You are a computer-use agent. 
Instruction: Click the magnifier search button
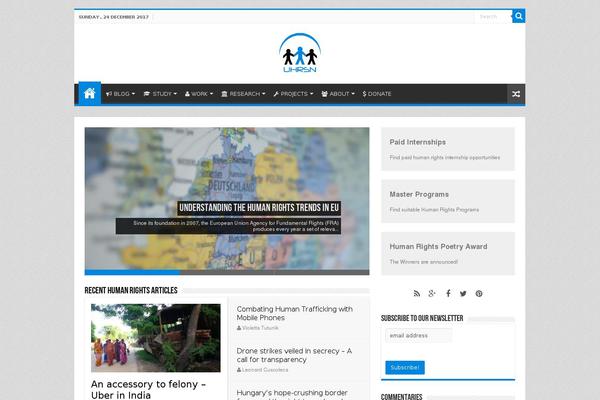click(x=518, y=16)
